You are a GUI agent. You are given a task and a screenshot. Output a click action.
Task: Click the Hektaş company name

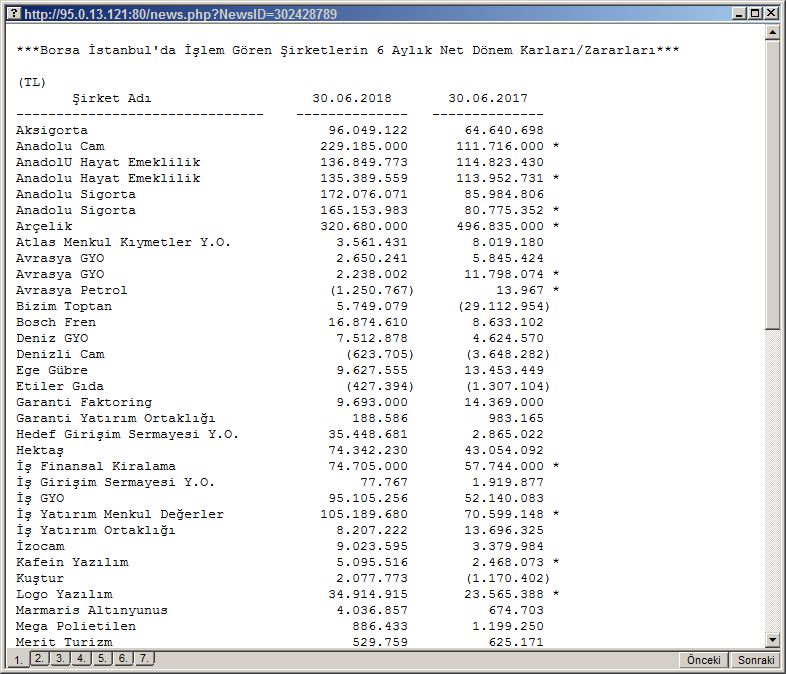40,451
